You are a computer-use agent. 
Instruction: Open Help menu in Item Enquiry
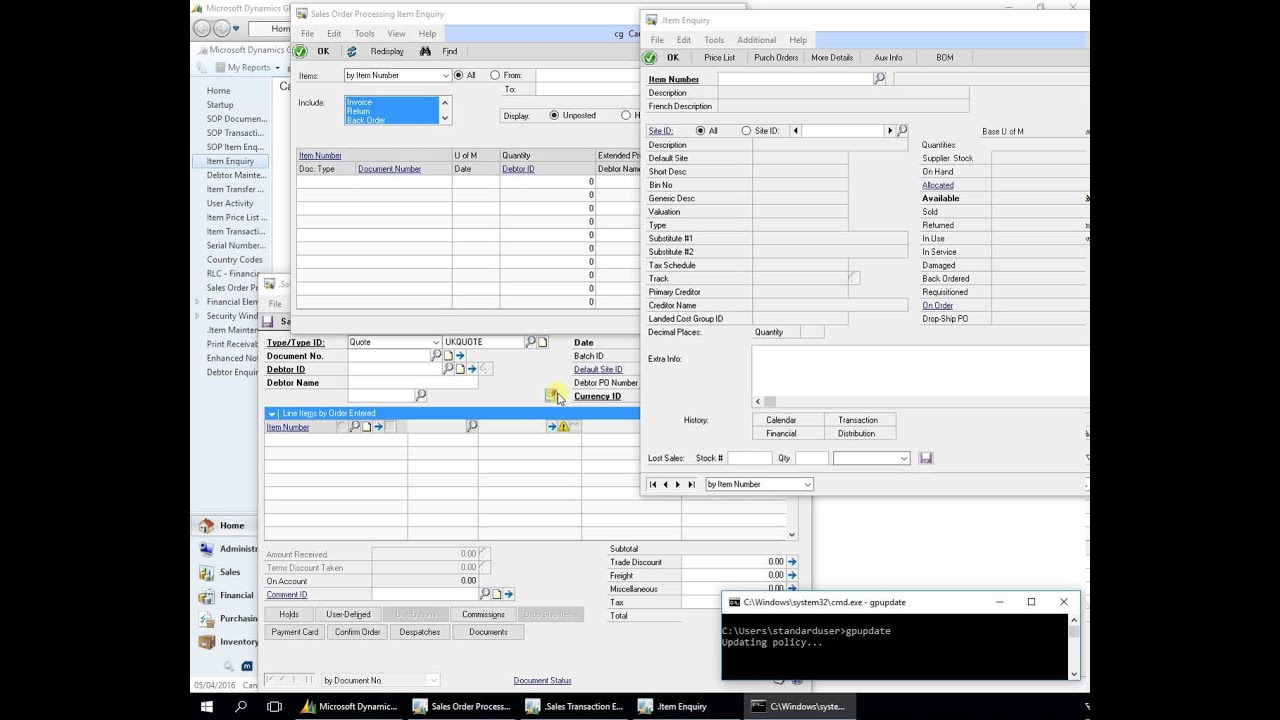point(797,40)
